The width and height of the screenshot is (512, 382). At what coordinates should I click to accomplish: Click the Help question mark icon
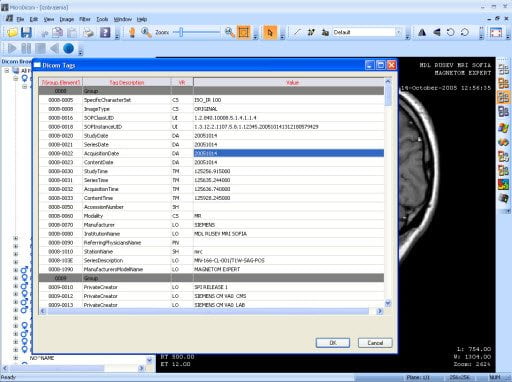[x=105, y=32]
